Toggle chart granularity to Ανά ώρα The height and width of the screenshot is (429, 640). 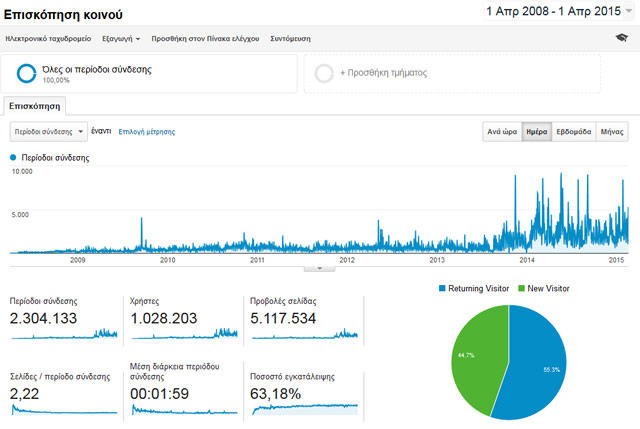tap(501, 131)
